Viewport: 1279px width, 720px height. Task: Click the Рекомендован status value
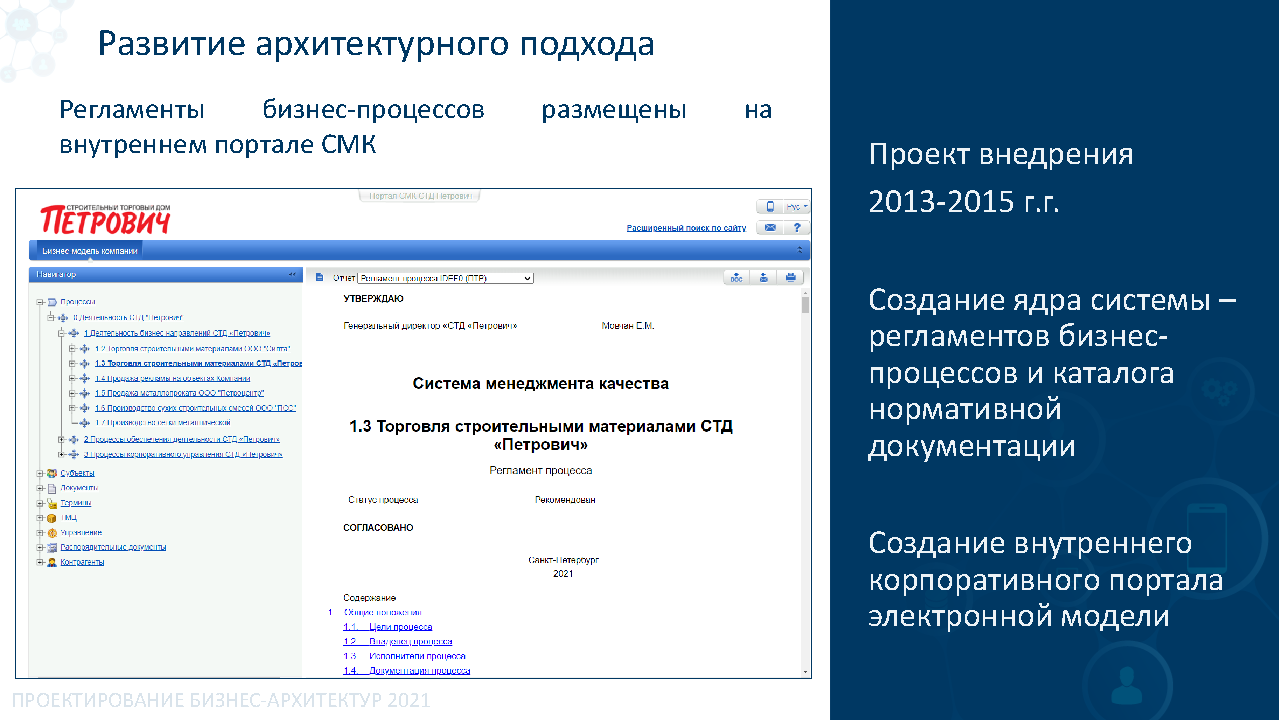[x=565, y=500]
